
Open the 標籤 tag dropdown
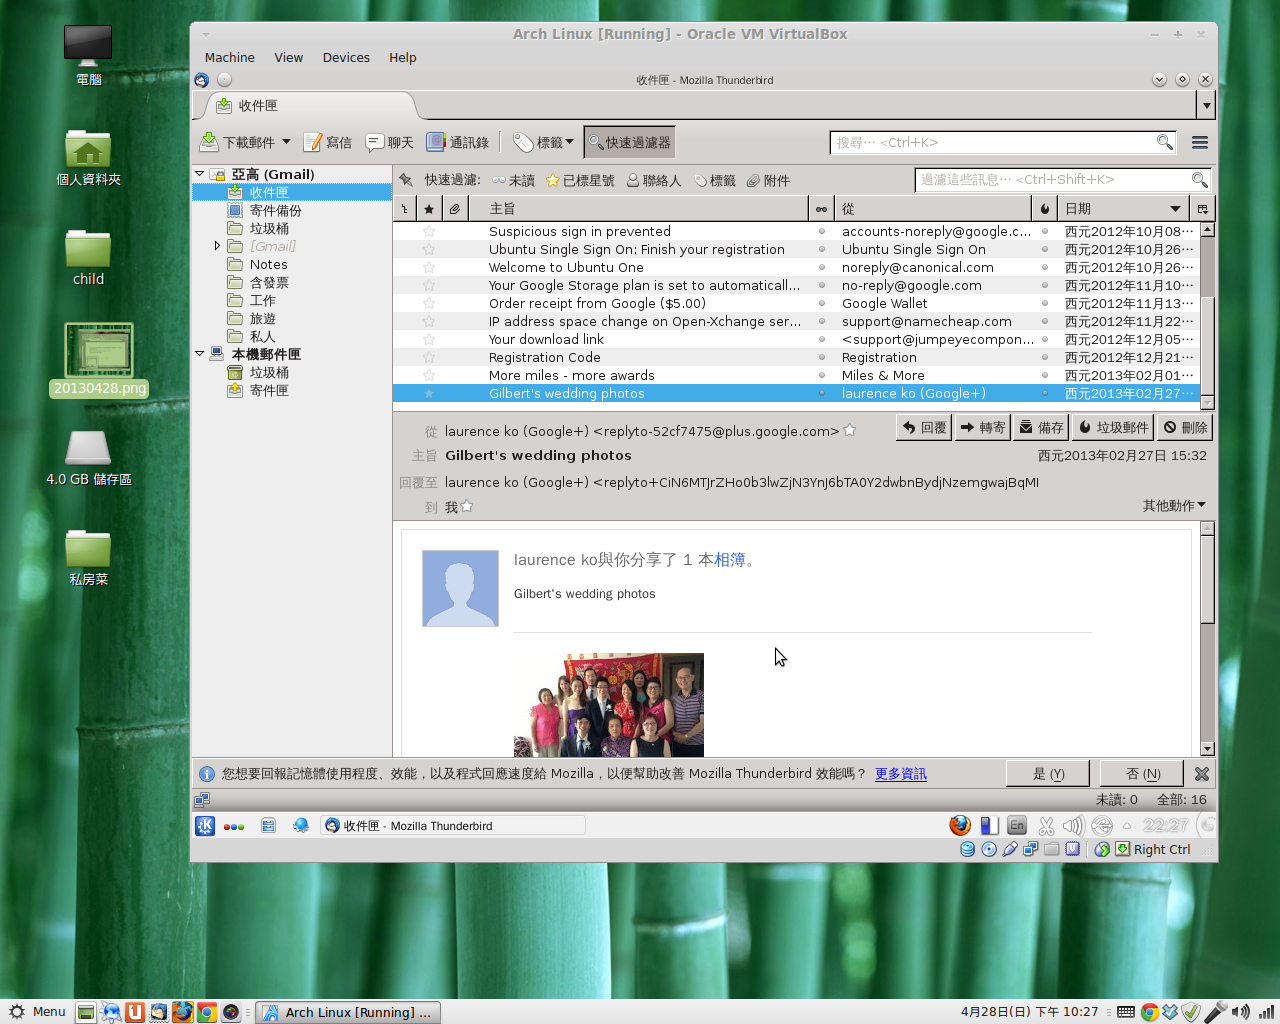click(x=543, y=142)
